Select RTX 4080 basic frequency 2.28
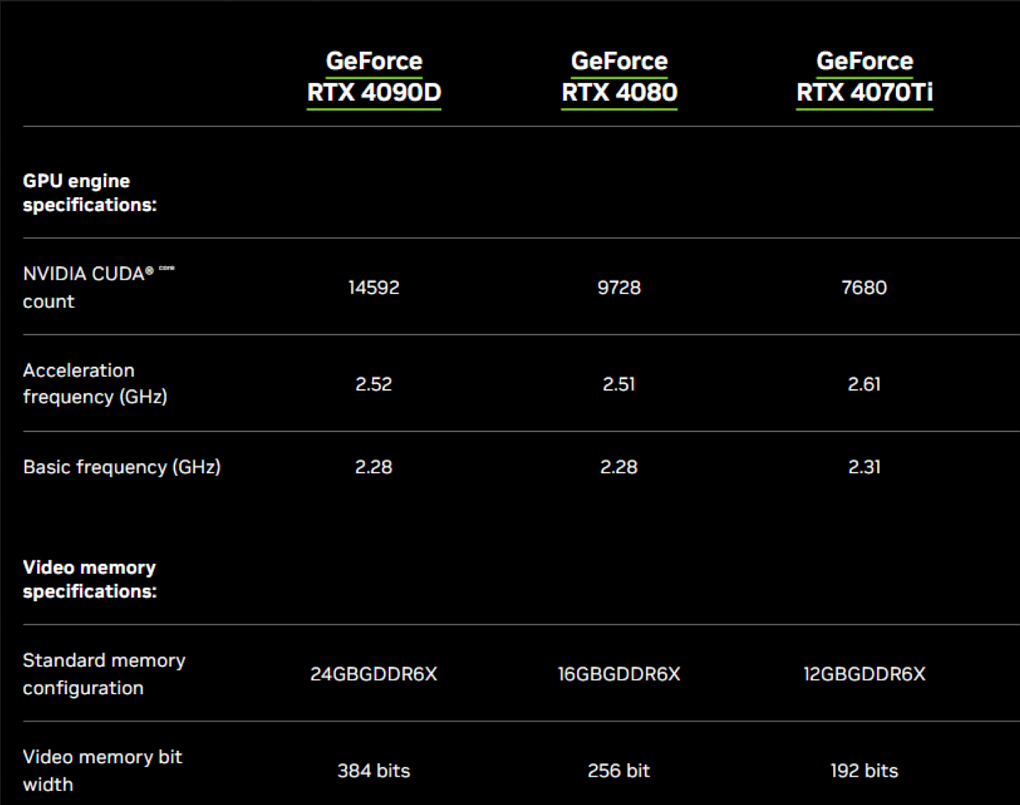The height and width of the screenshot is (805, 1020). click(619, 467)
